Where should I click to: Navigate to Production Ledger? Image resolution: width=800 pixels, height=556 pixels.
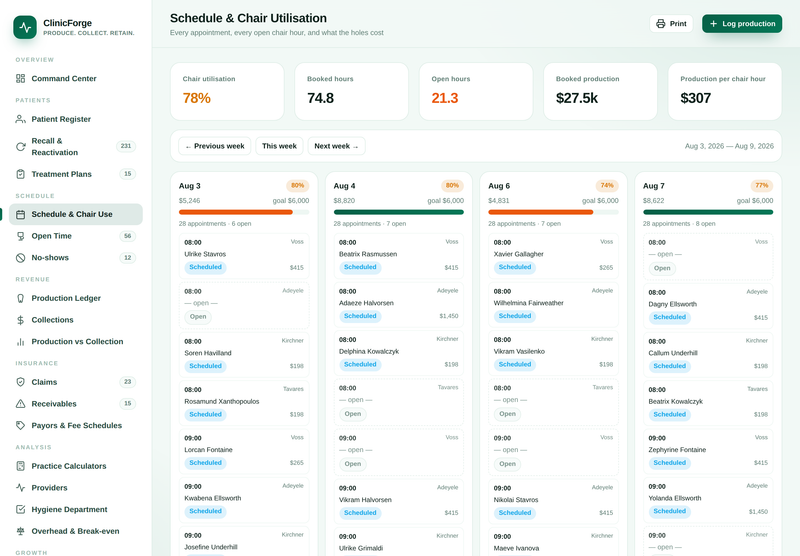pyautogui.click(x=76, y=298)
